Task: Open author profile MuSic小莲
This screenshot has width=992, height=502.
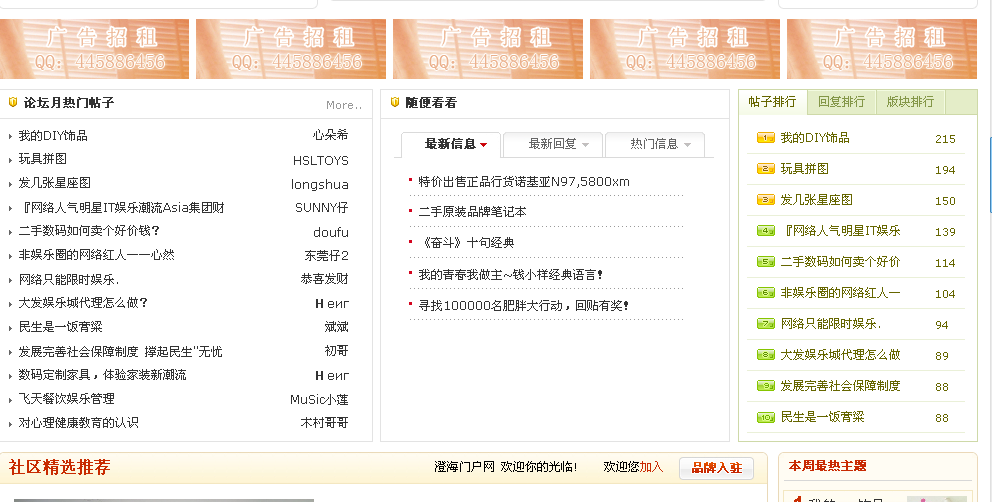Action: click(319, 399)
